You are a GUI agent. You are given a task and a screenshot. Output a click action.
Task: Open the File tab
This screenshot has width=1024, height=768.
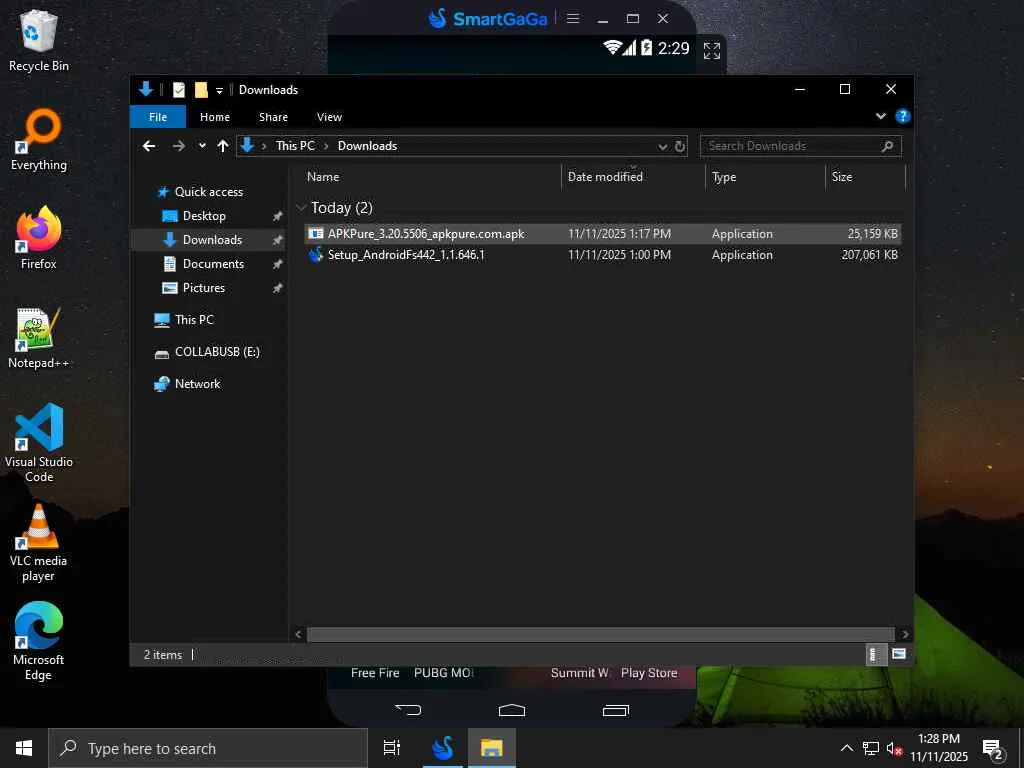coord(158,117)
